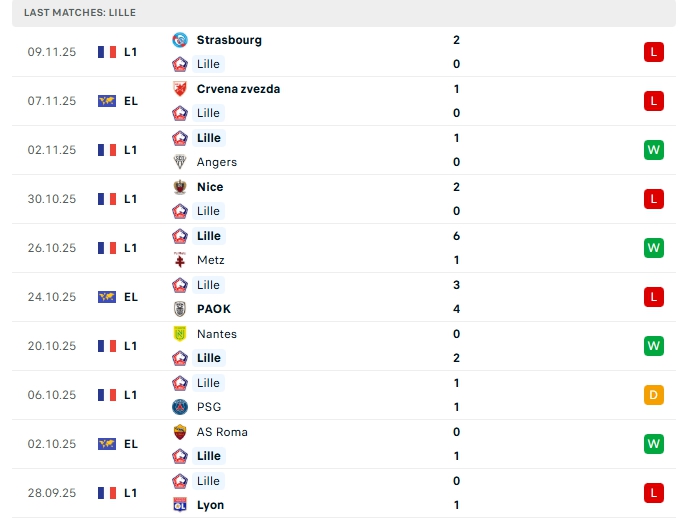Click the French flag on 09.11.25 row

[x=107, y=52]
